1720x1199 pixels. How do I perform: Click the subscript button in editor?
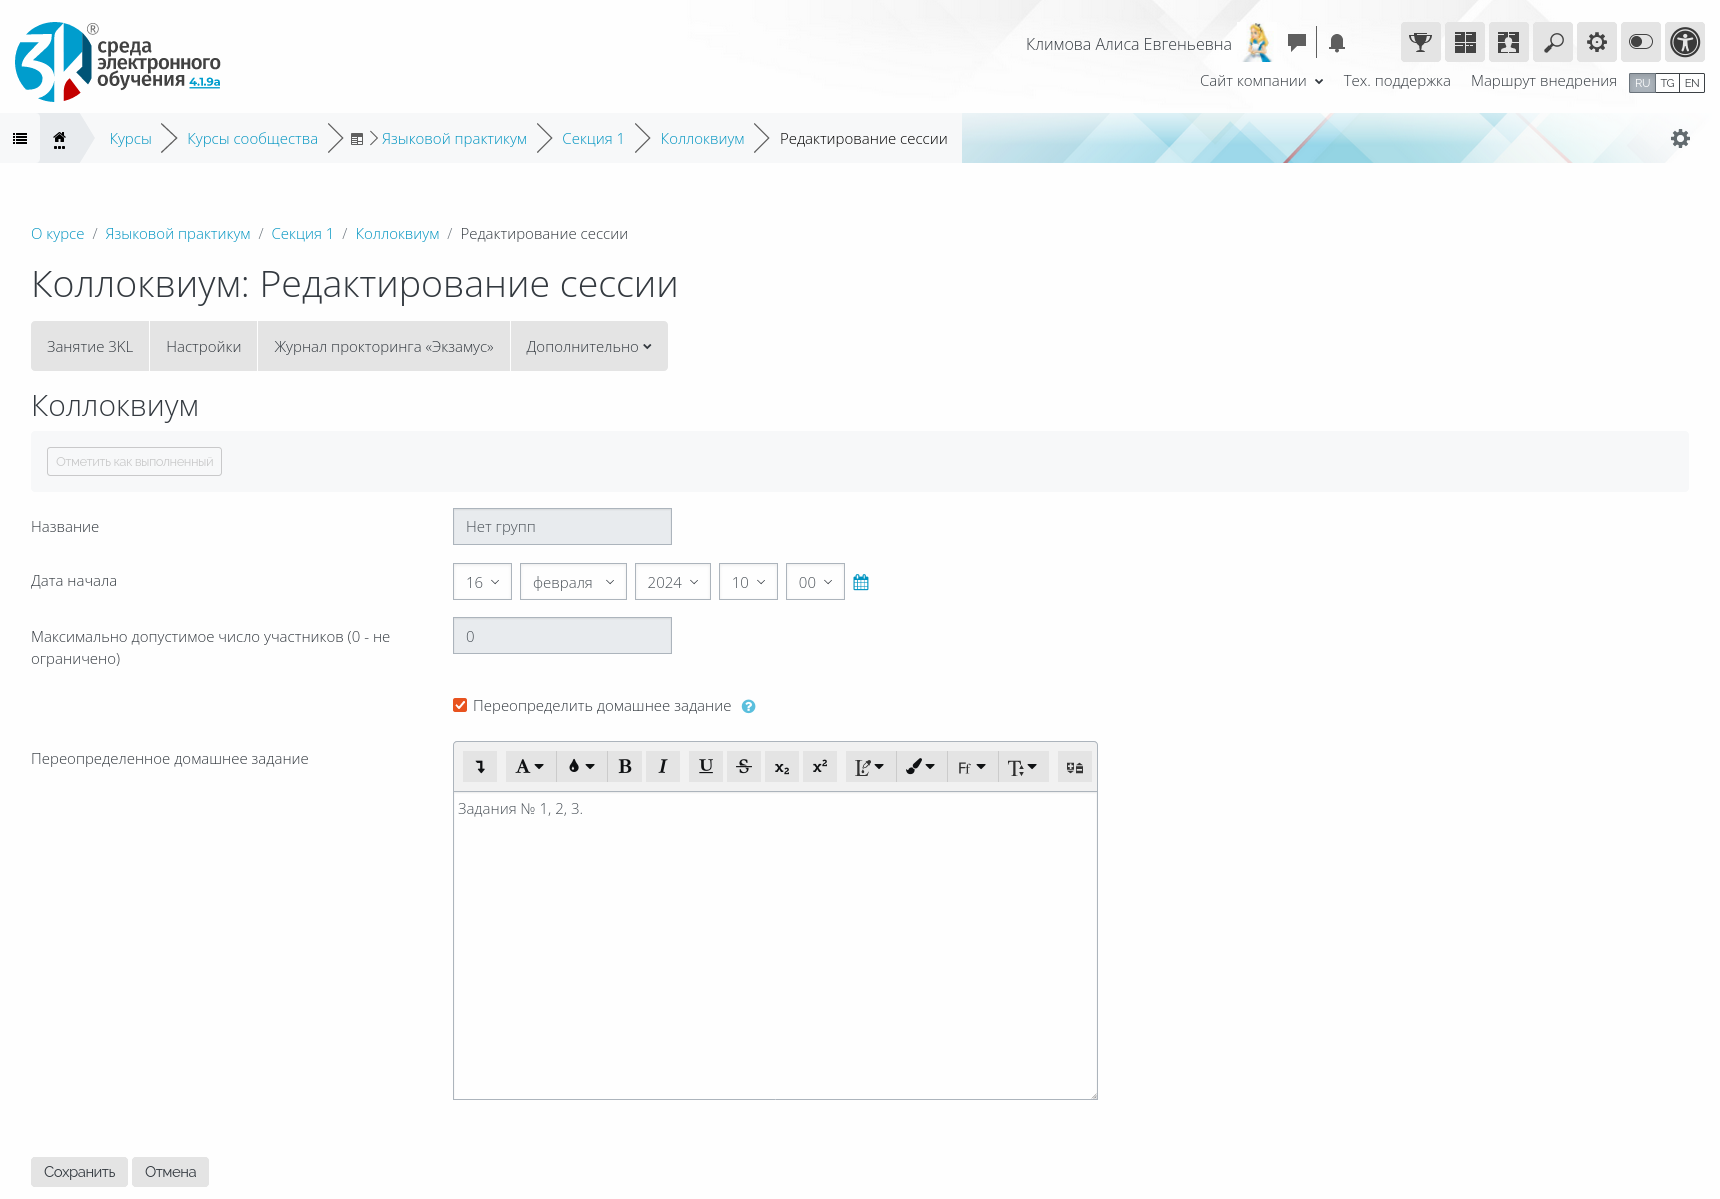tap(782, 767)
